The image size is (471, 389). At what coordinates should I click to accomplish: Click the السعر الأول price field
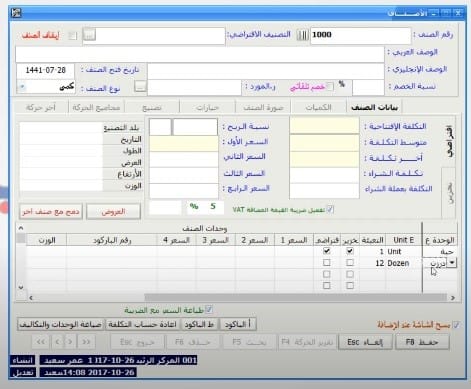pos(183,143)
